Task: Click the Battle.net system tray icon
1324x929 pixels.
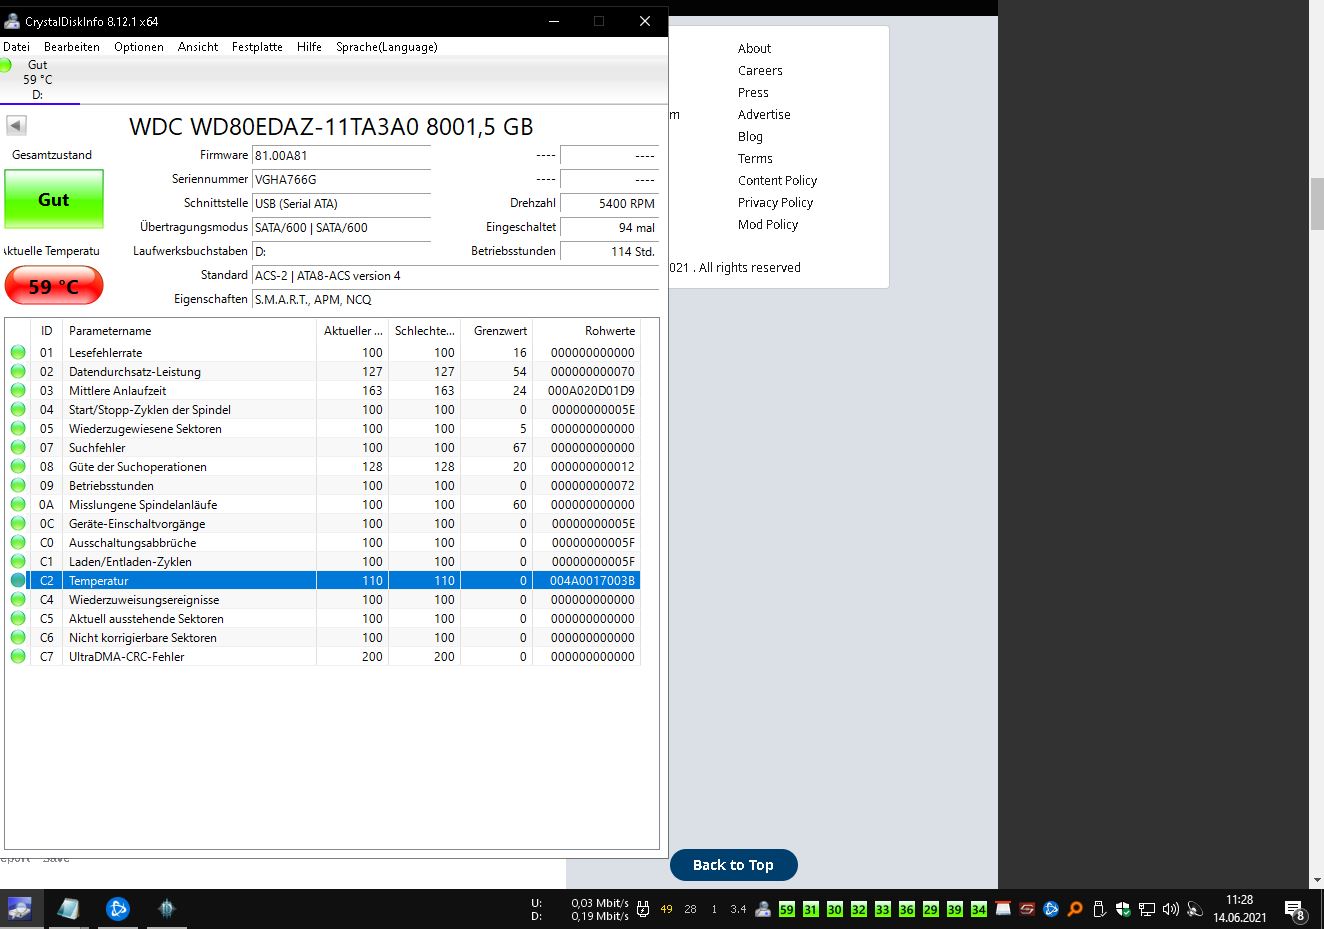Action: tap(1051, 909)
